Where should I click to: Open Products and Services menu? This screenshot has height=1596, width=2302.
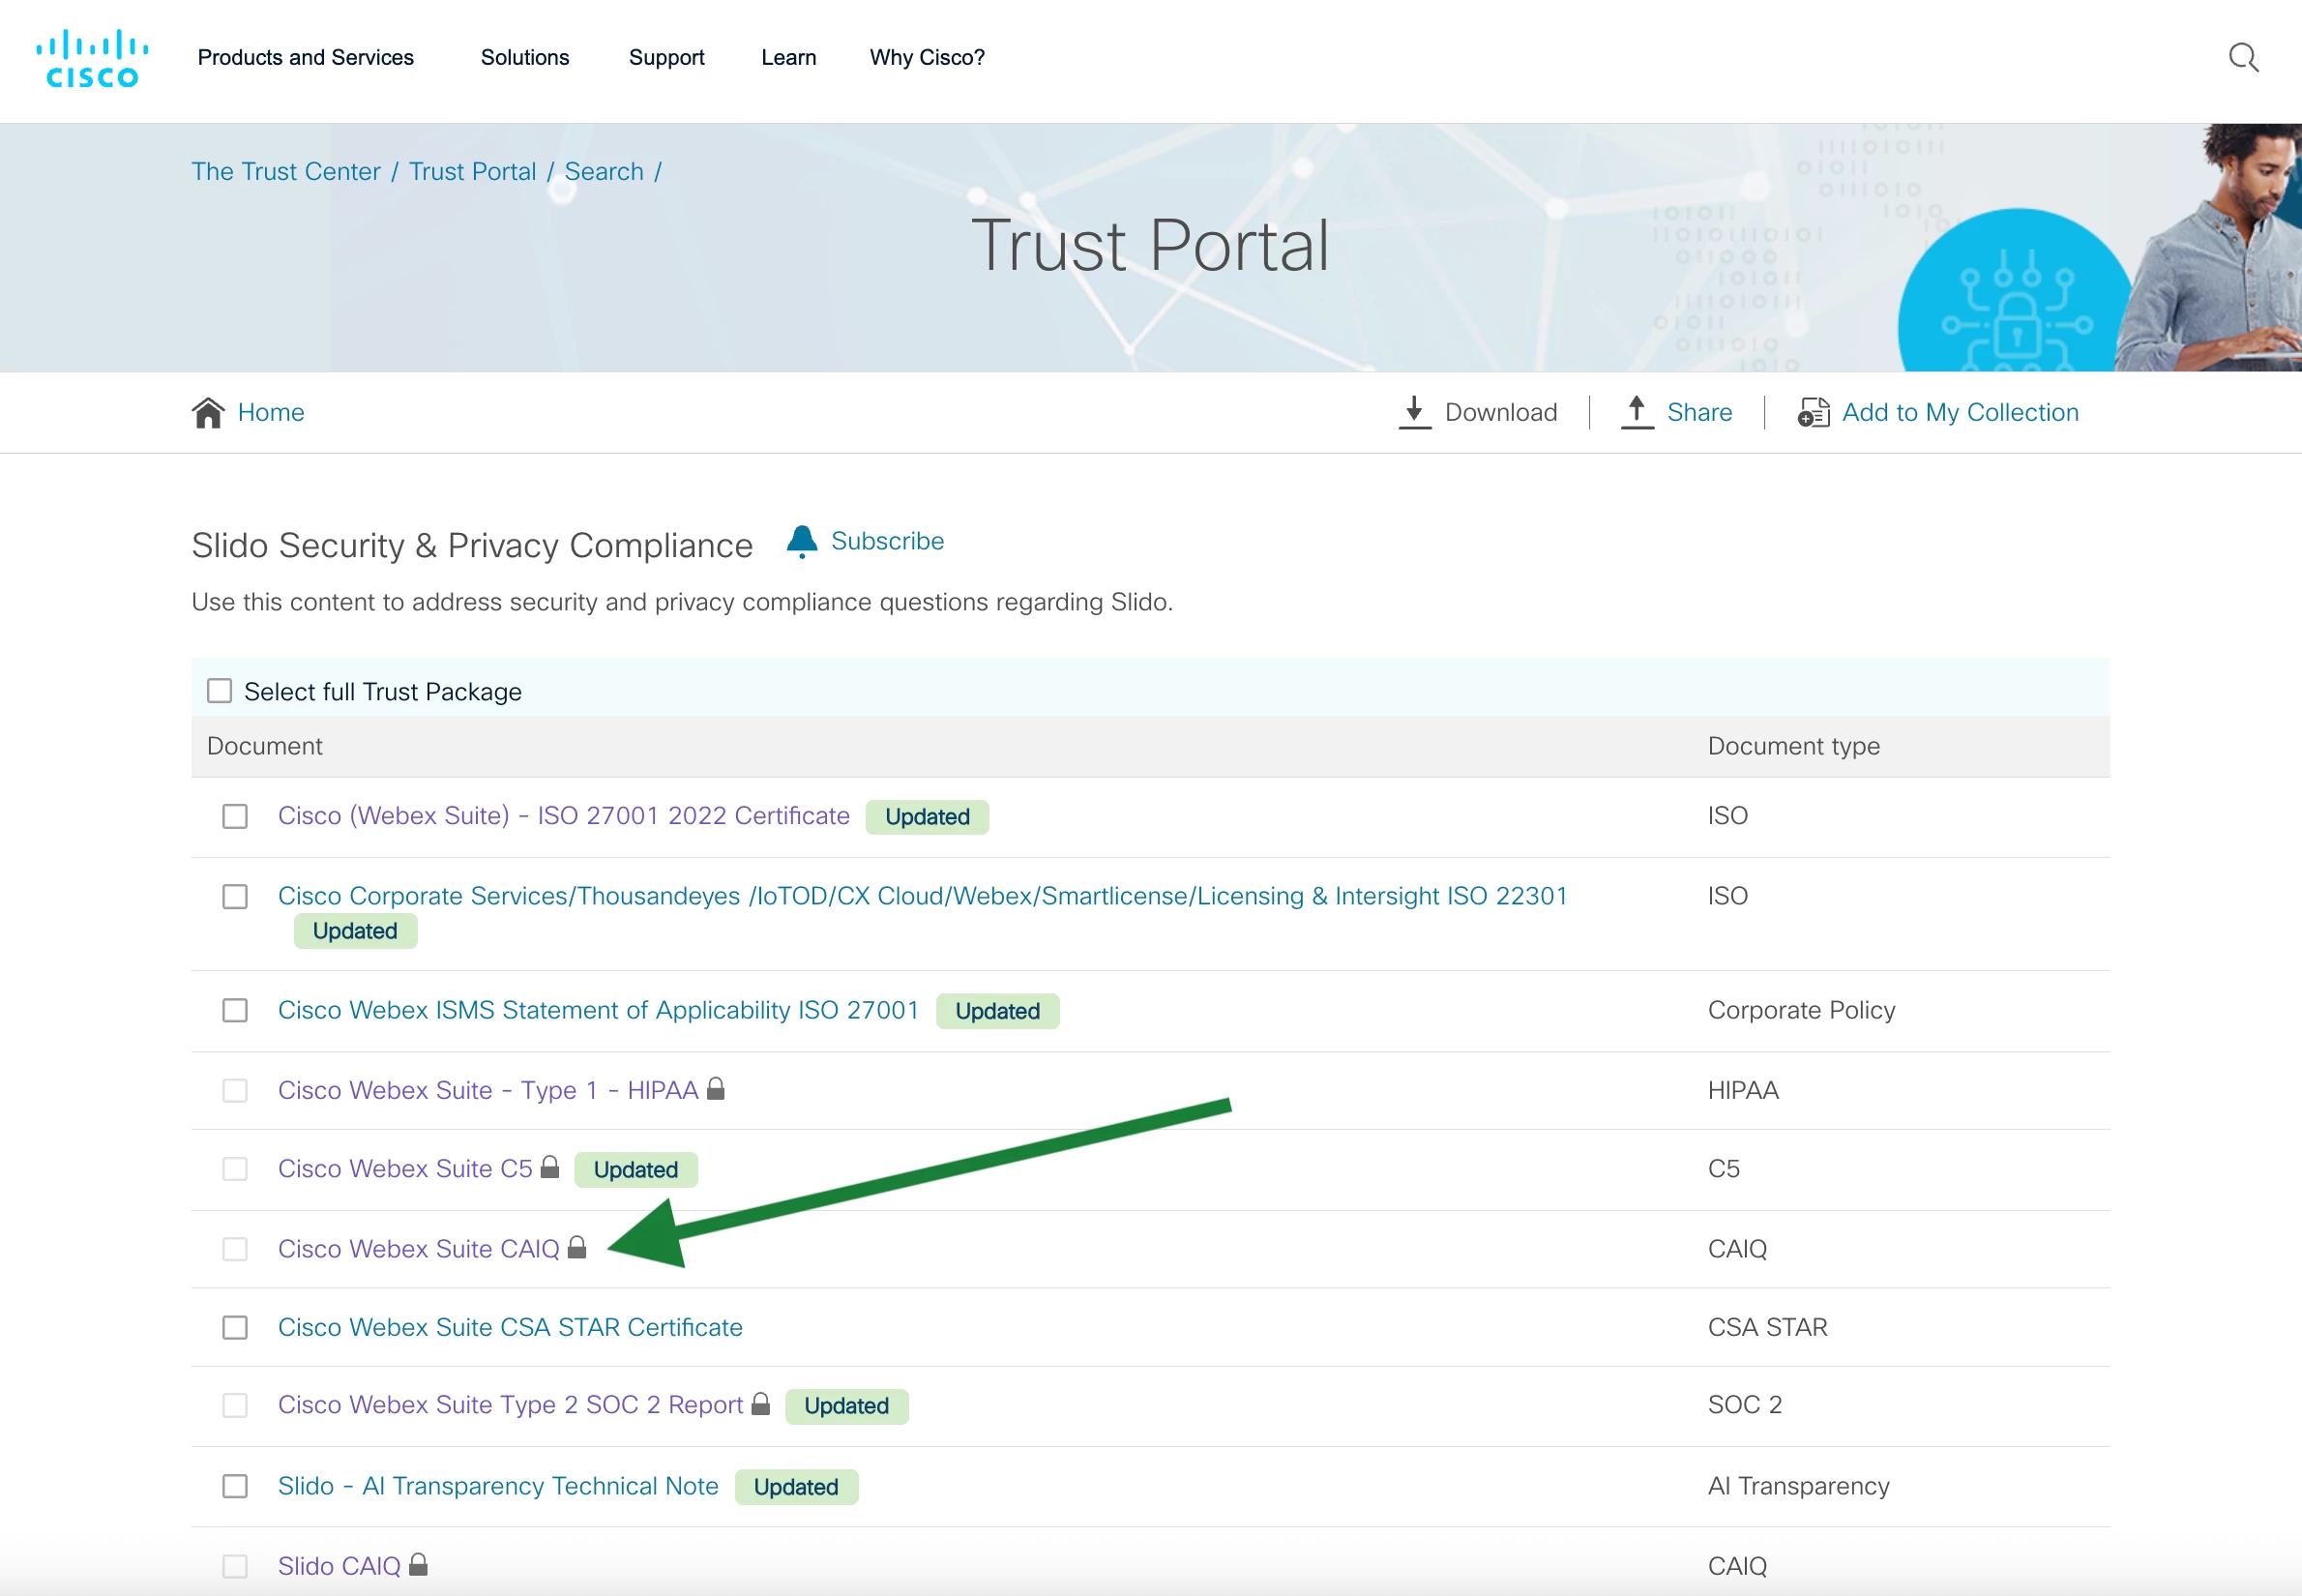pyautogui.click(x=305, y=58)
